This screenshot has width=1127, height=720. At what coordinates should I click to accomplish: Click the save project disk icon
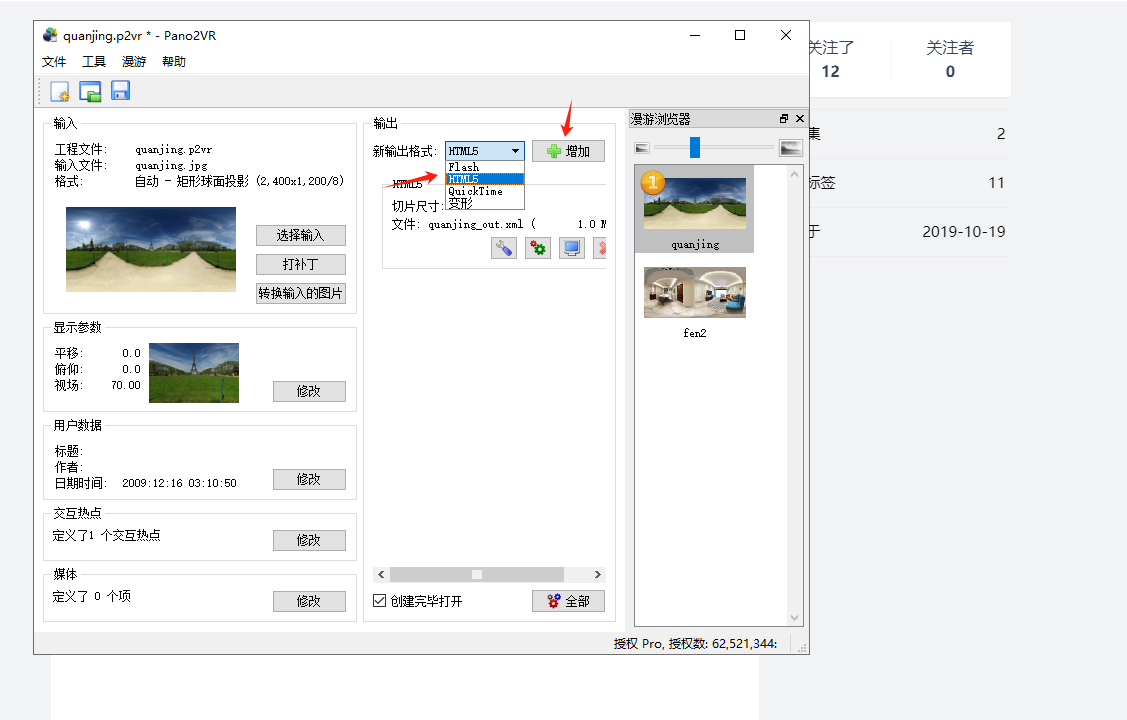120,91
